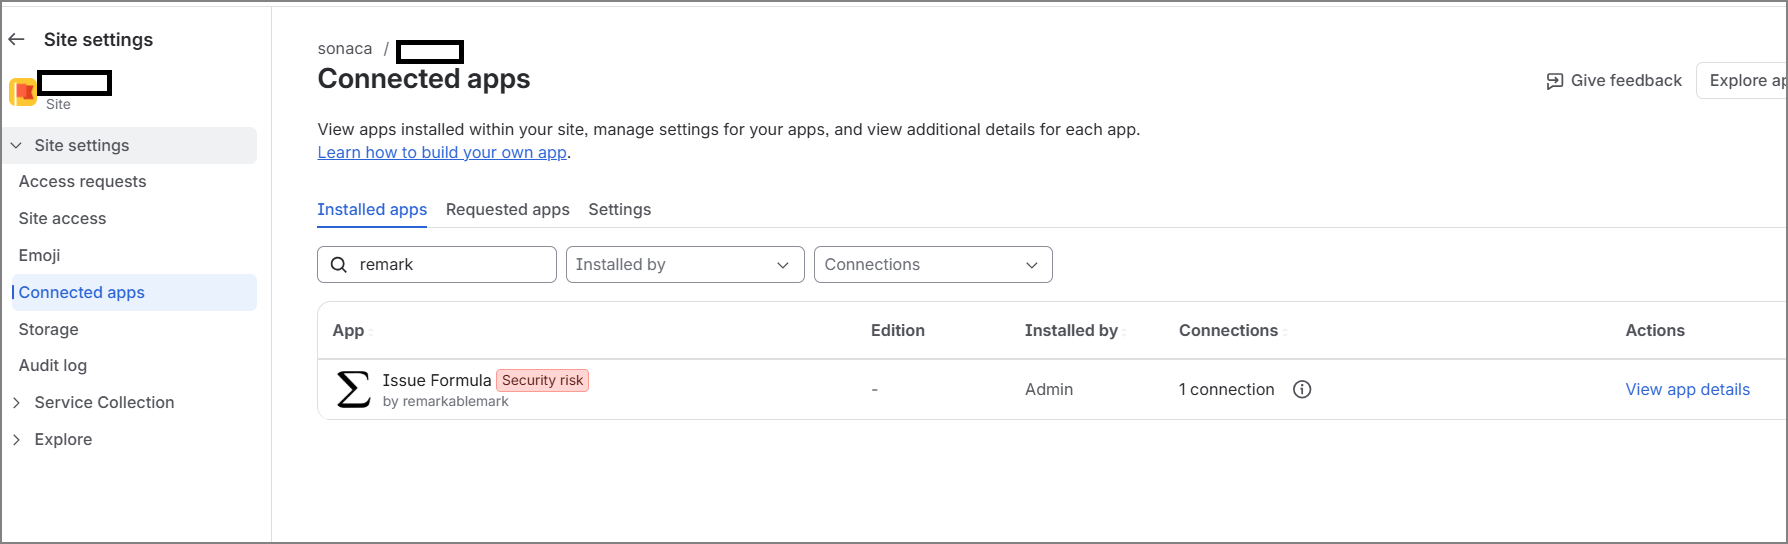Open the connection info icon
Screen dimensions: 1788x544
(1302, 389)
